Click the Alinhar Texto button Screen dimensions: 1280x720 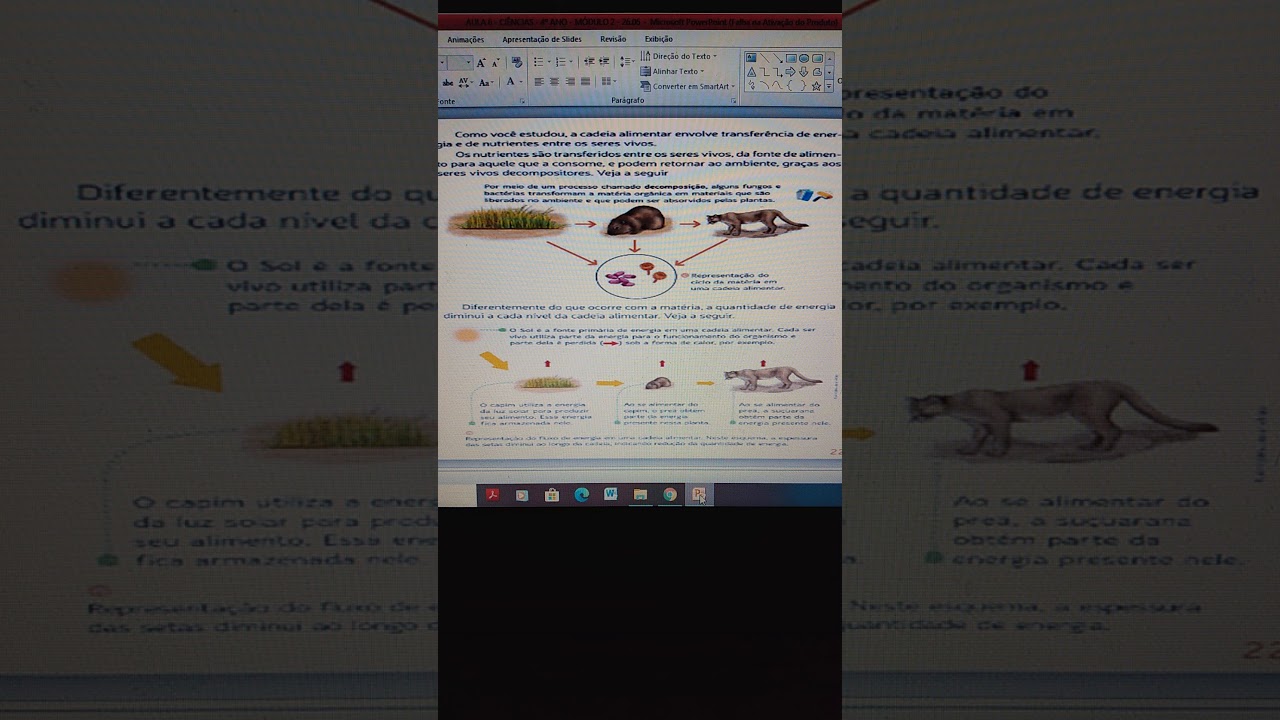pos(675,72)
